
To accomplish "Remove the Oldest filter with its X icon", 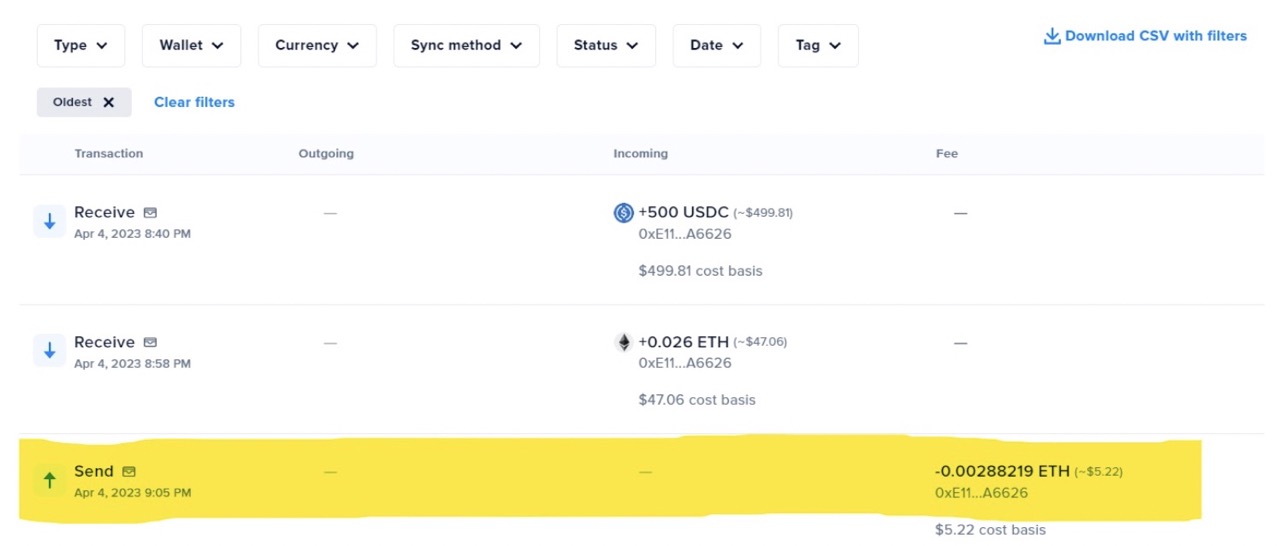I will 109,102.
